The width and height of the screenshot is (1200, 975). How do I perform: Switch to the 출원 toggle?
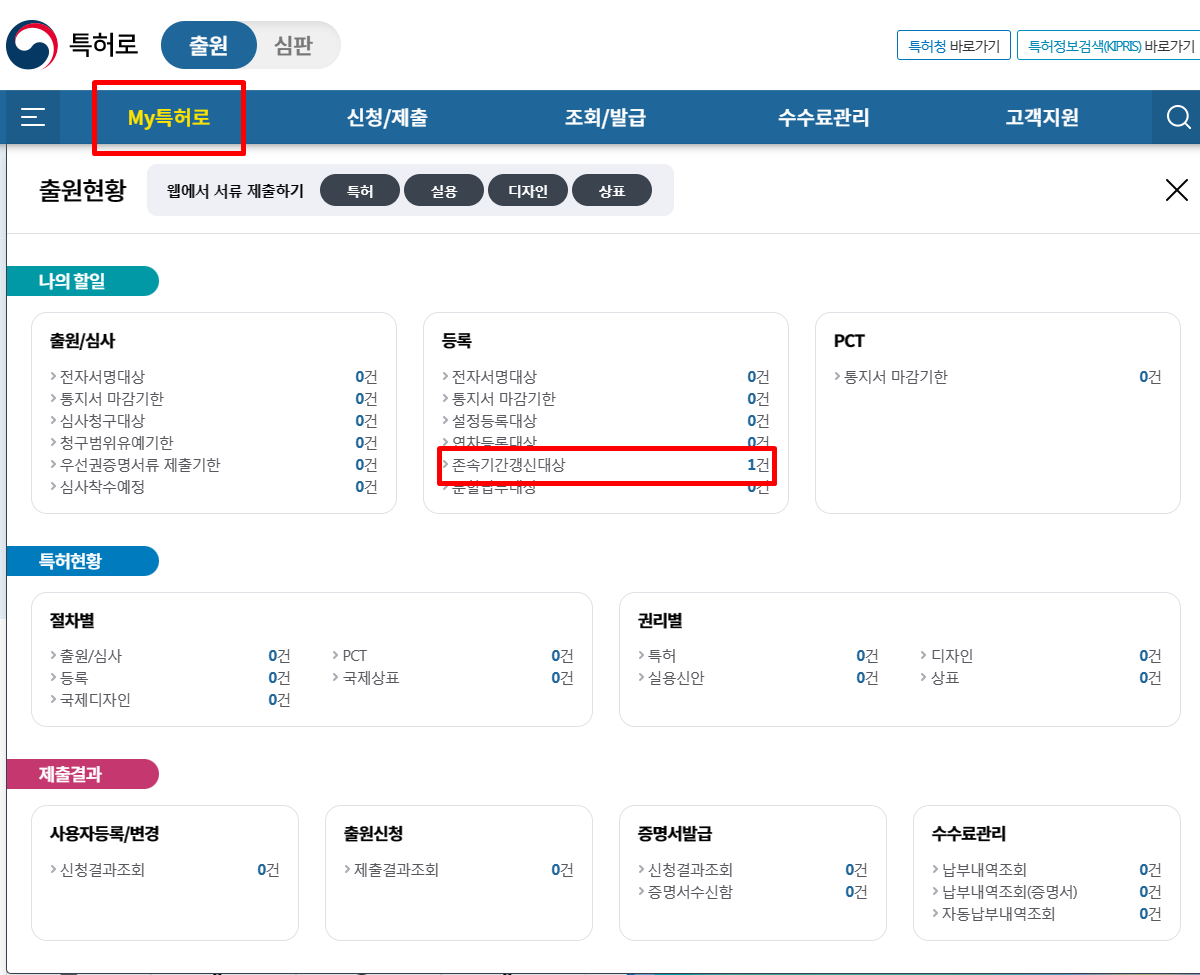[209, 45]
